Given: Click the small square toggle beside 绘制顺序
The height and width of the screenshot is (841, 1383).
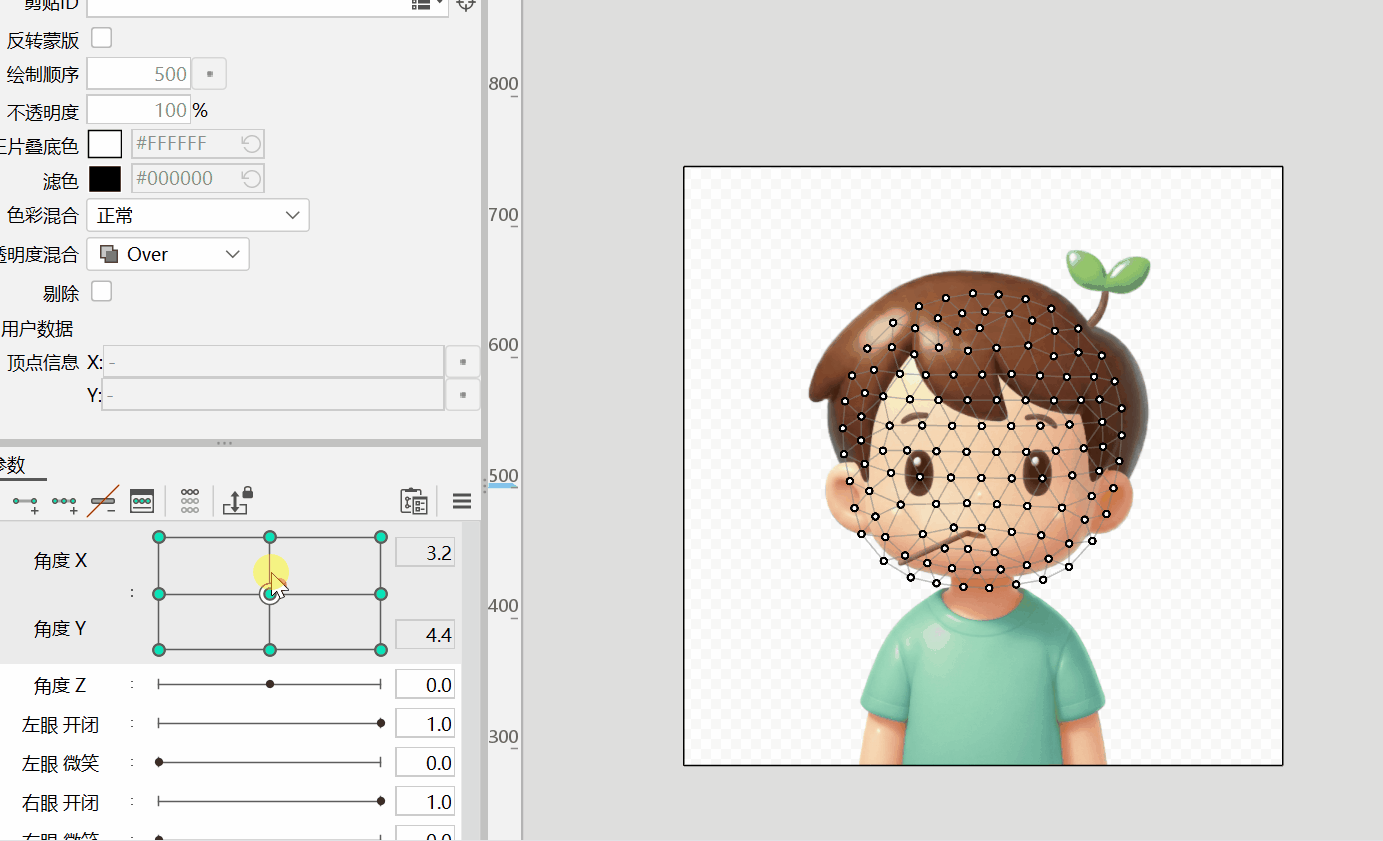Looking at the screenshot, I should click(208, 73).
